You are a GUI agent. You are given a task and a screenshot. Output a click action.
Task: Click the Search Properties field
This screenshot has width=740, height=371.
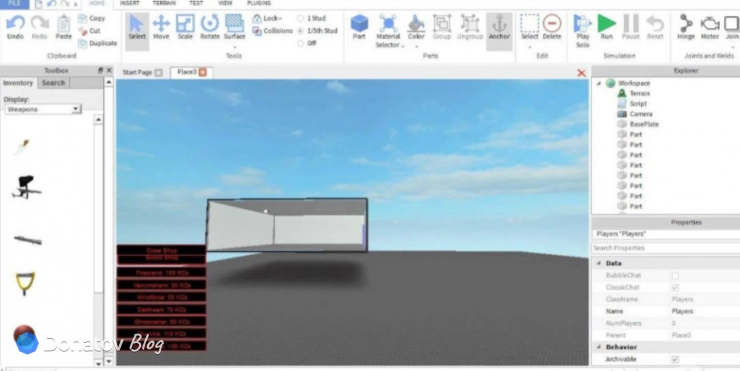pos(665,248)
